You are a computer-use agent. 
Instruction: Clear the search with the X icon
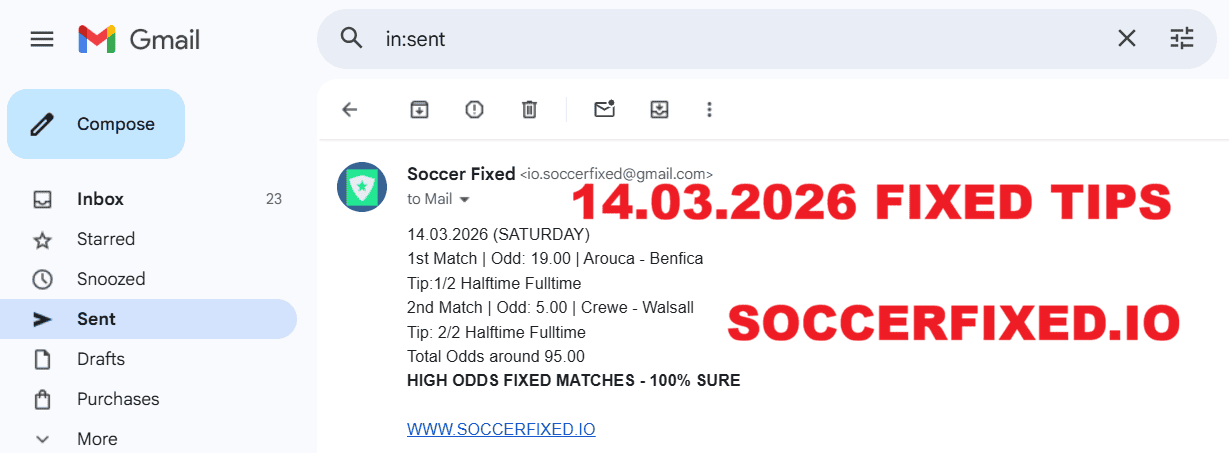1126,39
